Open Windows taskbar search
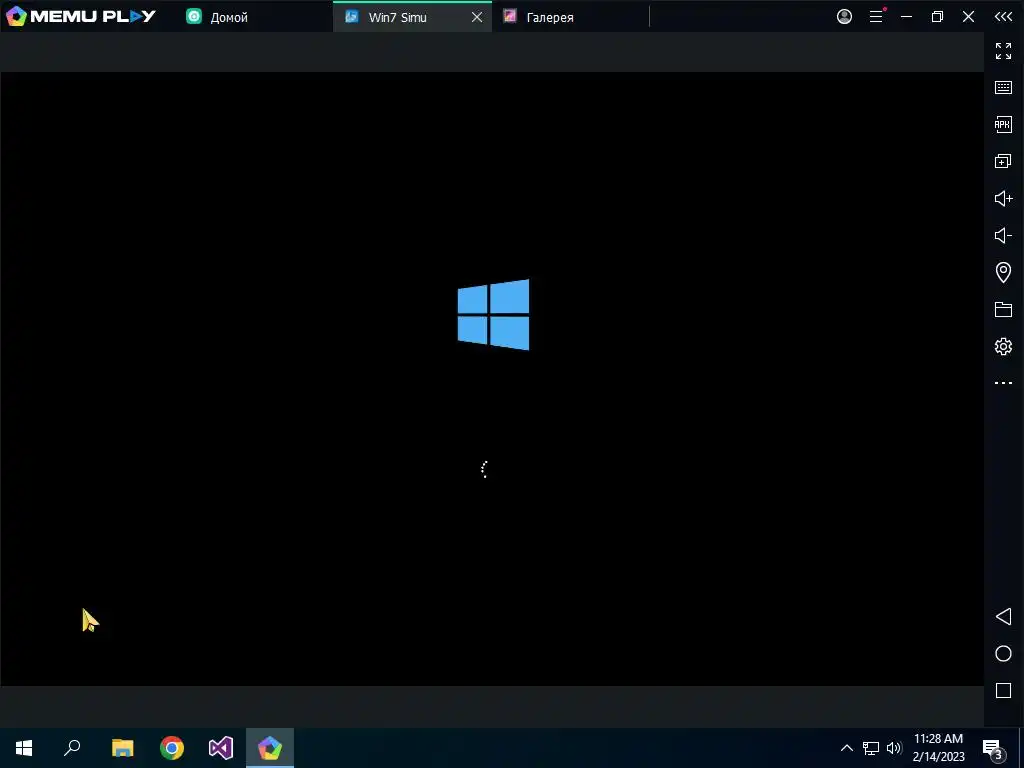The image size is (1024, 768). click(72, 748)
